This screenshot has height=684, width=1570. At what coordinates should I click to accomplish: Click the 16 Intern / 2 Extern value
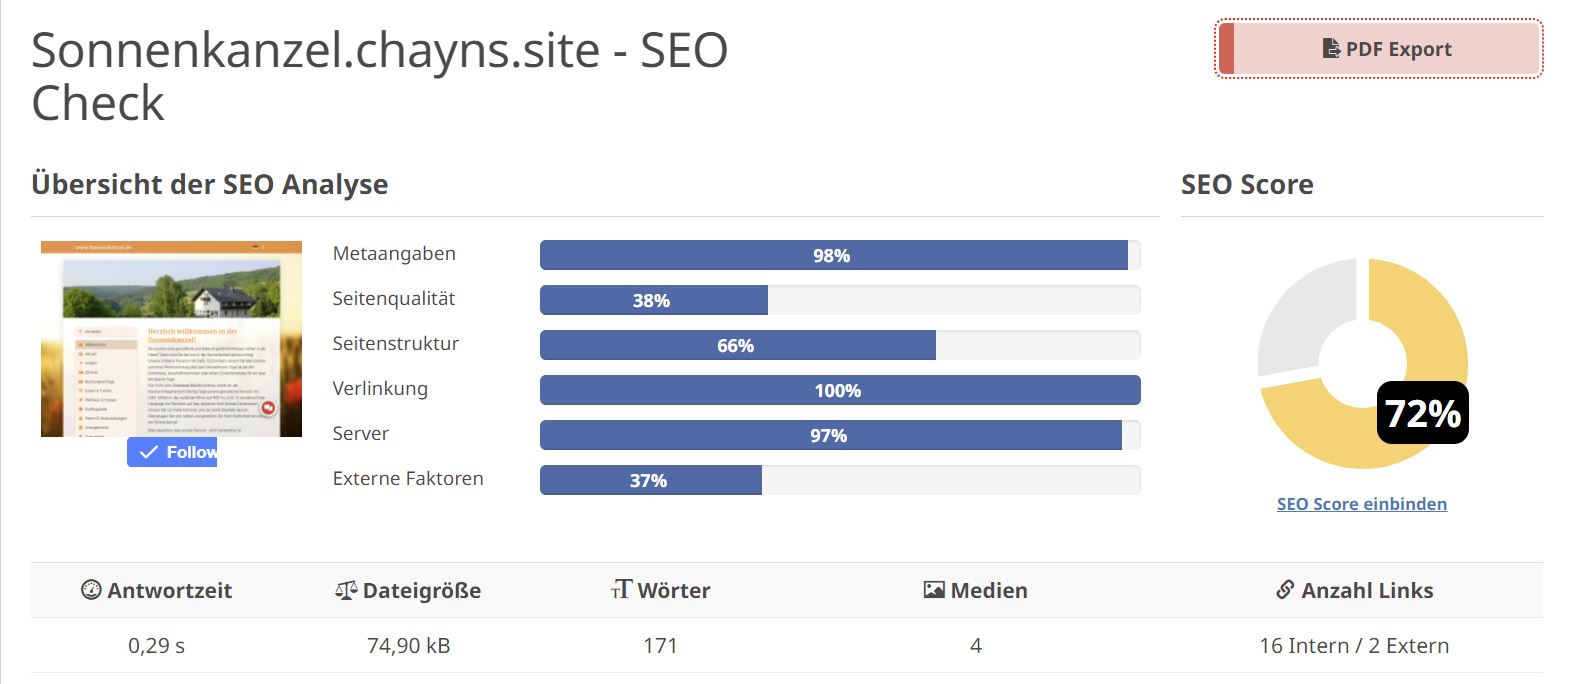tap(1354, 645)
